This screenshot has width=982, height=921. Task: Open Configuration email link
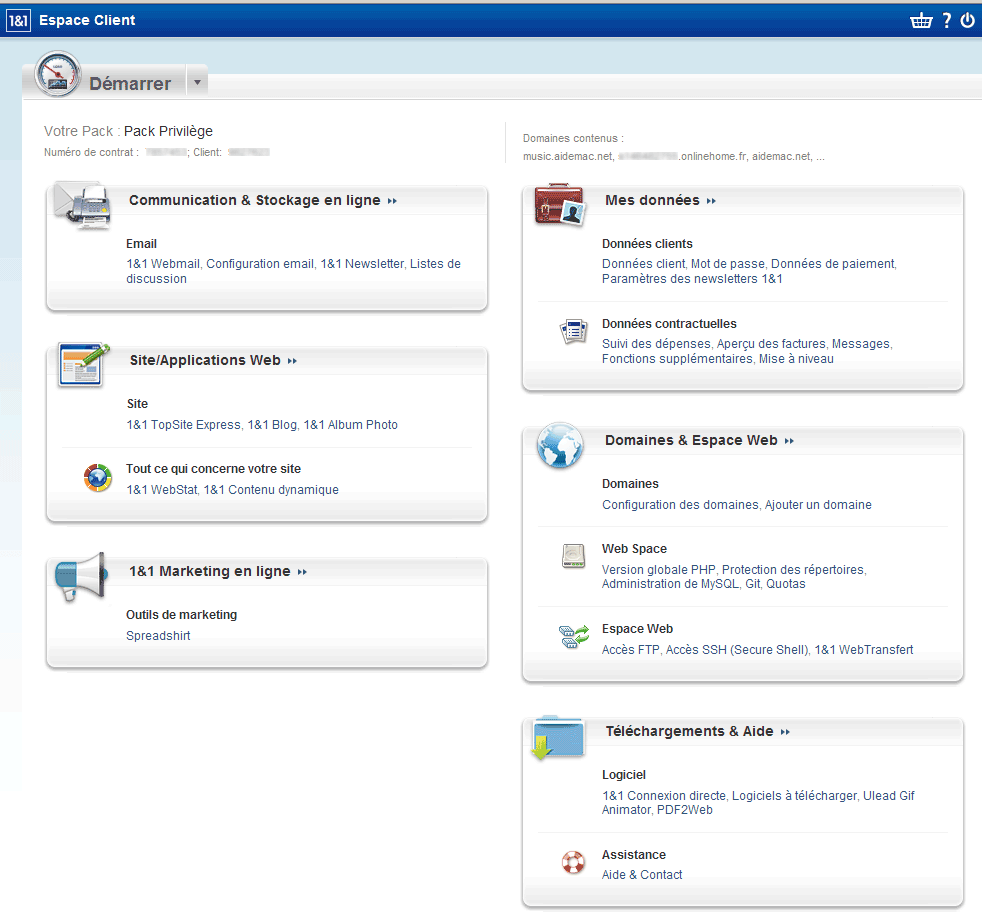[260, 264]
